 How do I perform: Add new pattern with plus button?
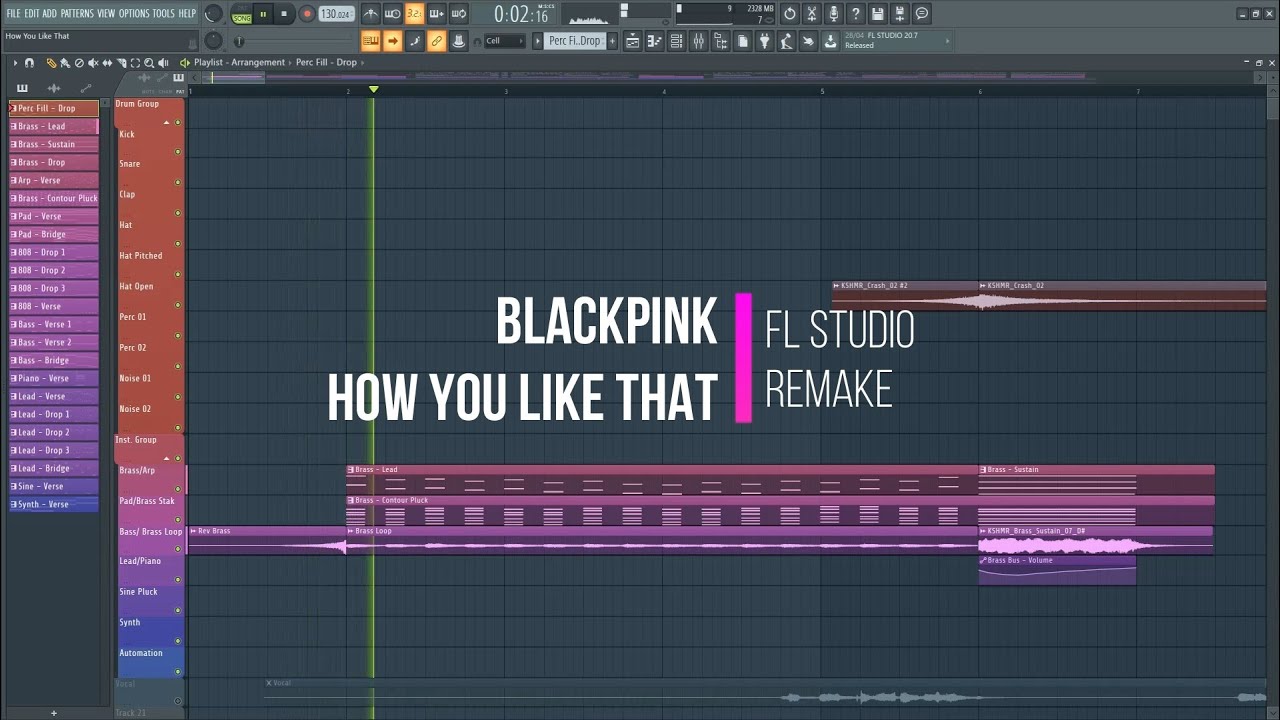(x=612, y=41)
